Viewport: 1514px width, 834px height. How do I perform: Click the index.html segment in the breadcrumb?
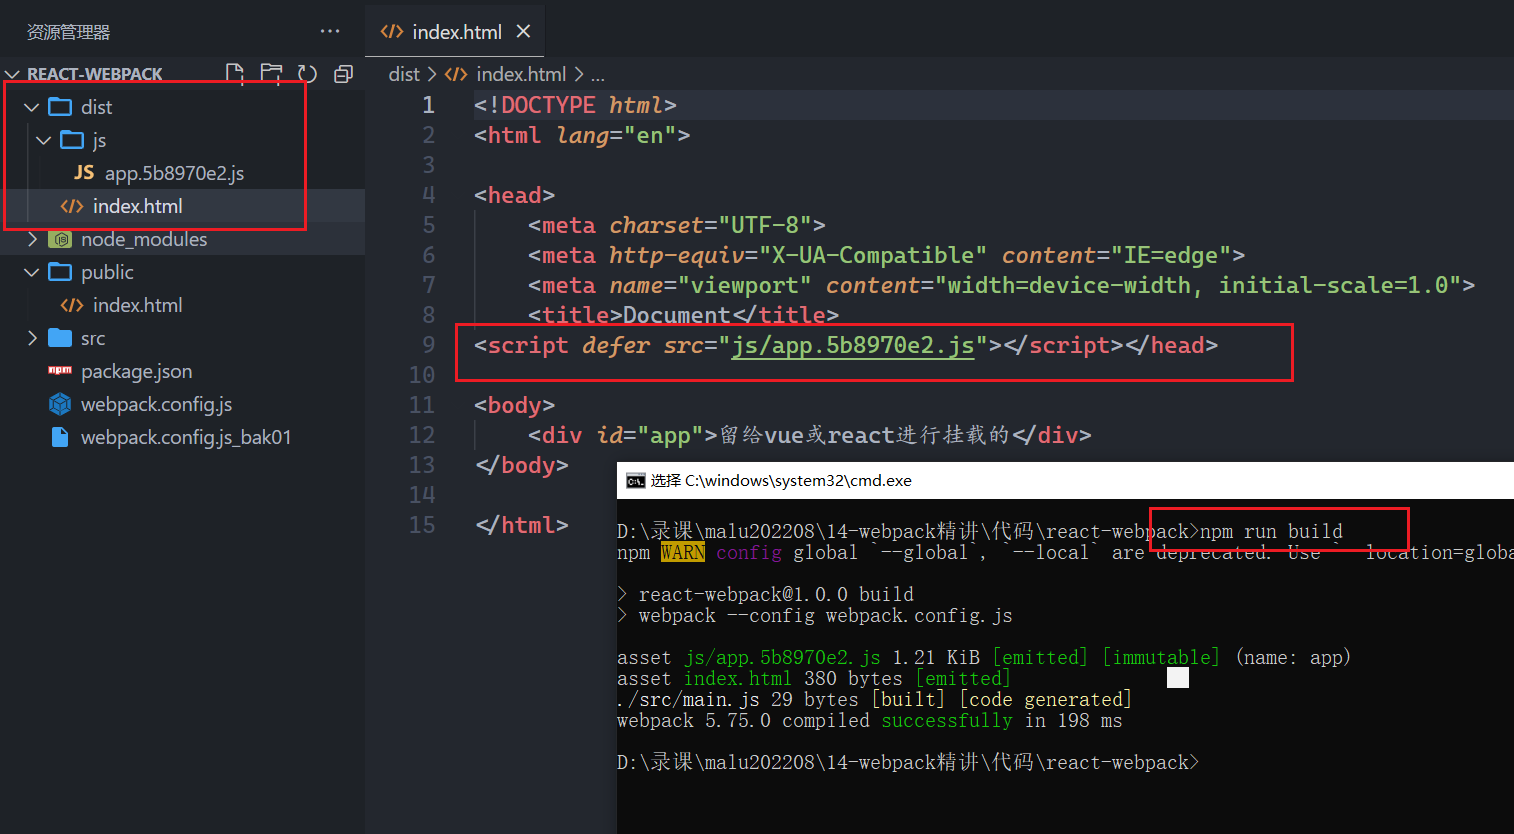[x=521, y=74]
